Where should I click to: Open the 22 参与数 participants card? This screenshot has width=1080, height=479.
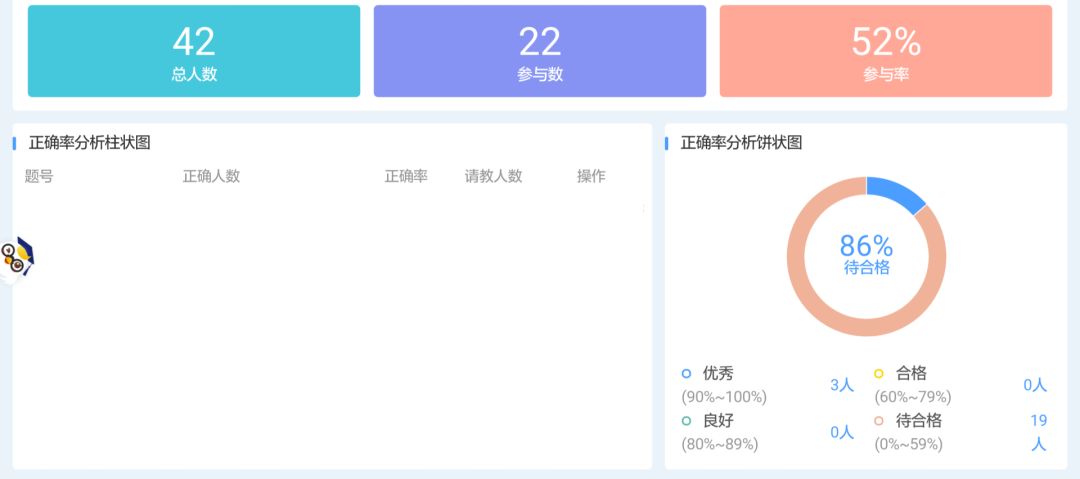(540, 51)
